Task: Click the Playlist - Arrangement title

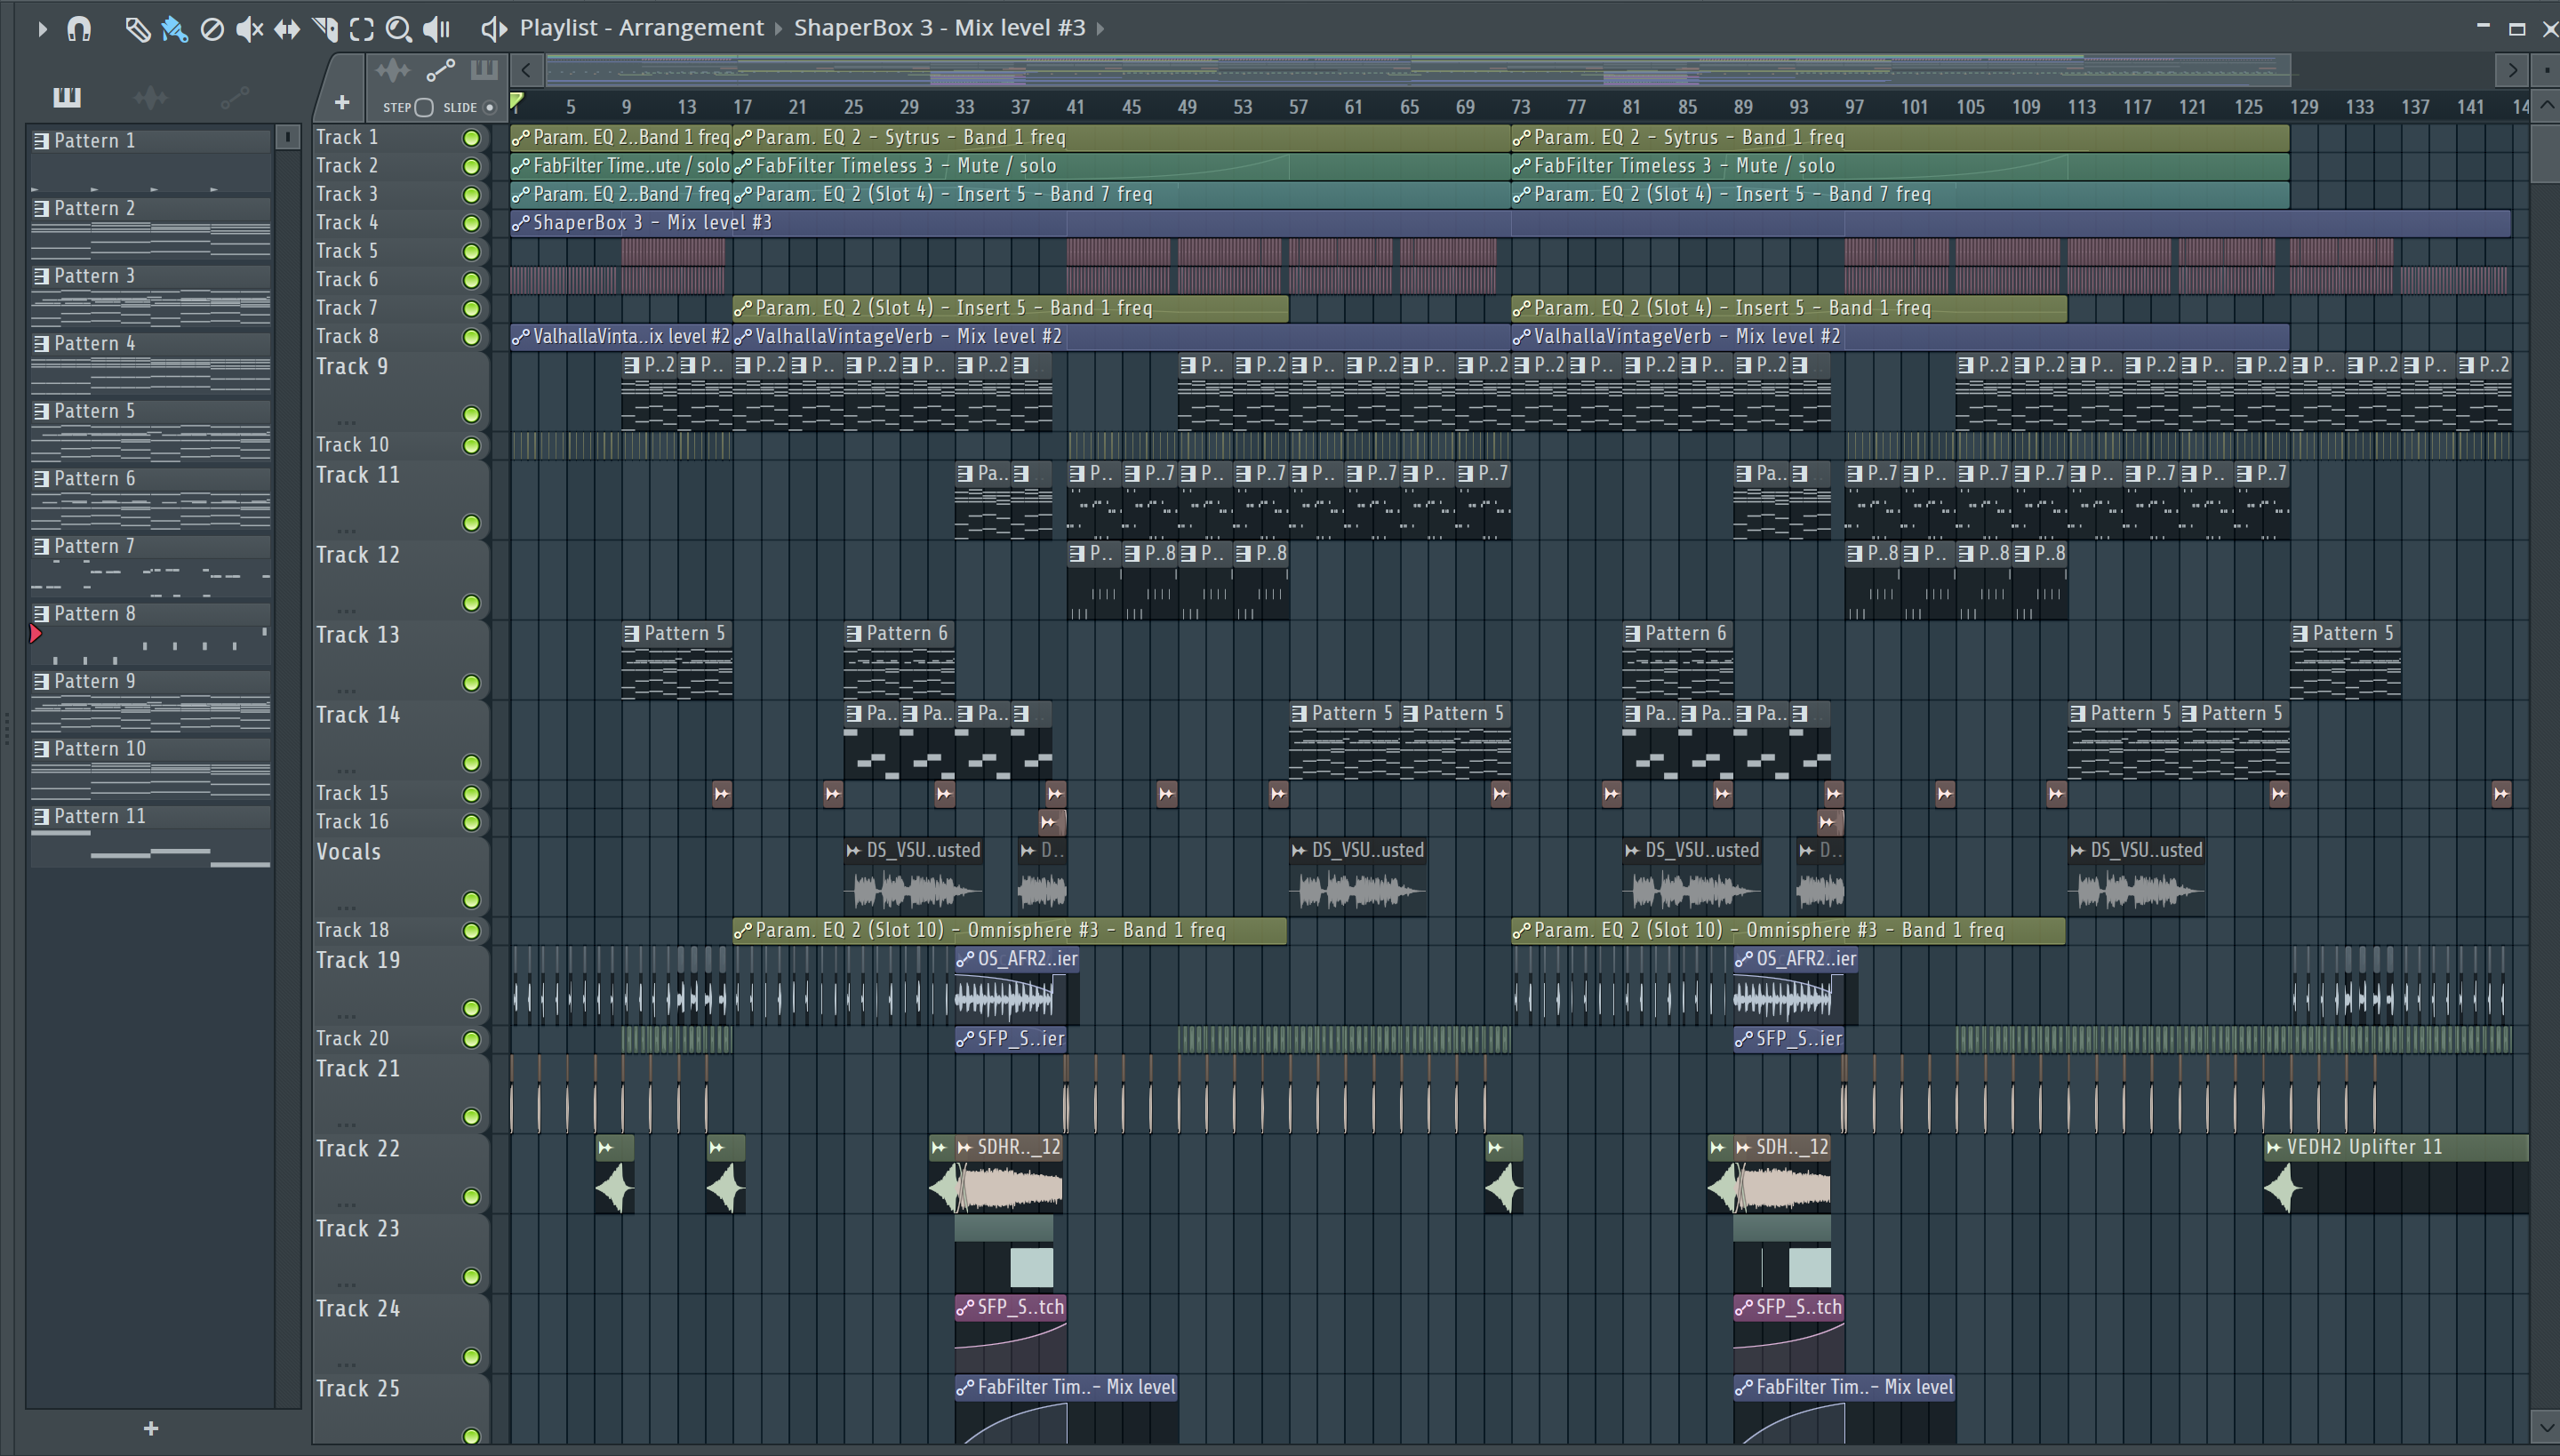Action: tap(642, 28)
